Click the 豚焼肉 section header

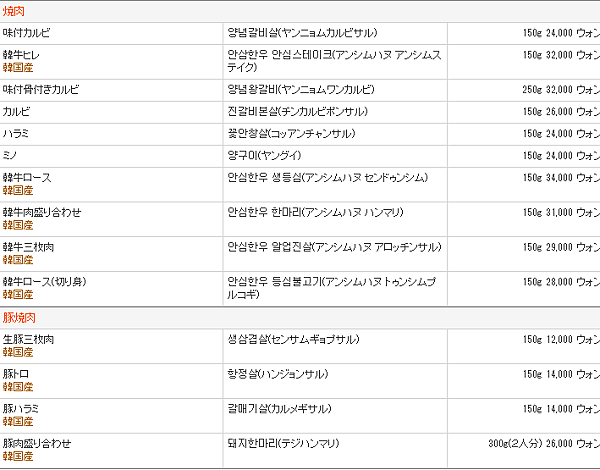tap(20, 317)
